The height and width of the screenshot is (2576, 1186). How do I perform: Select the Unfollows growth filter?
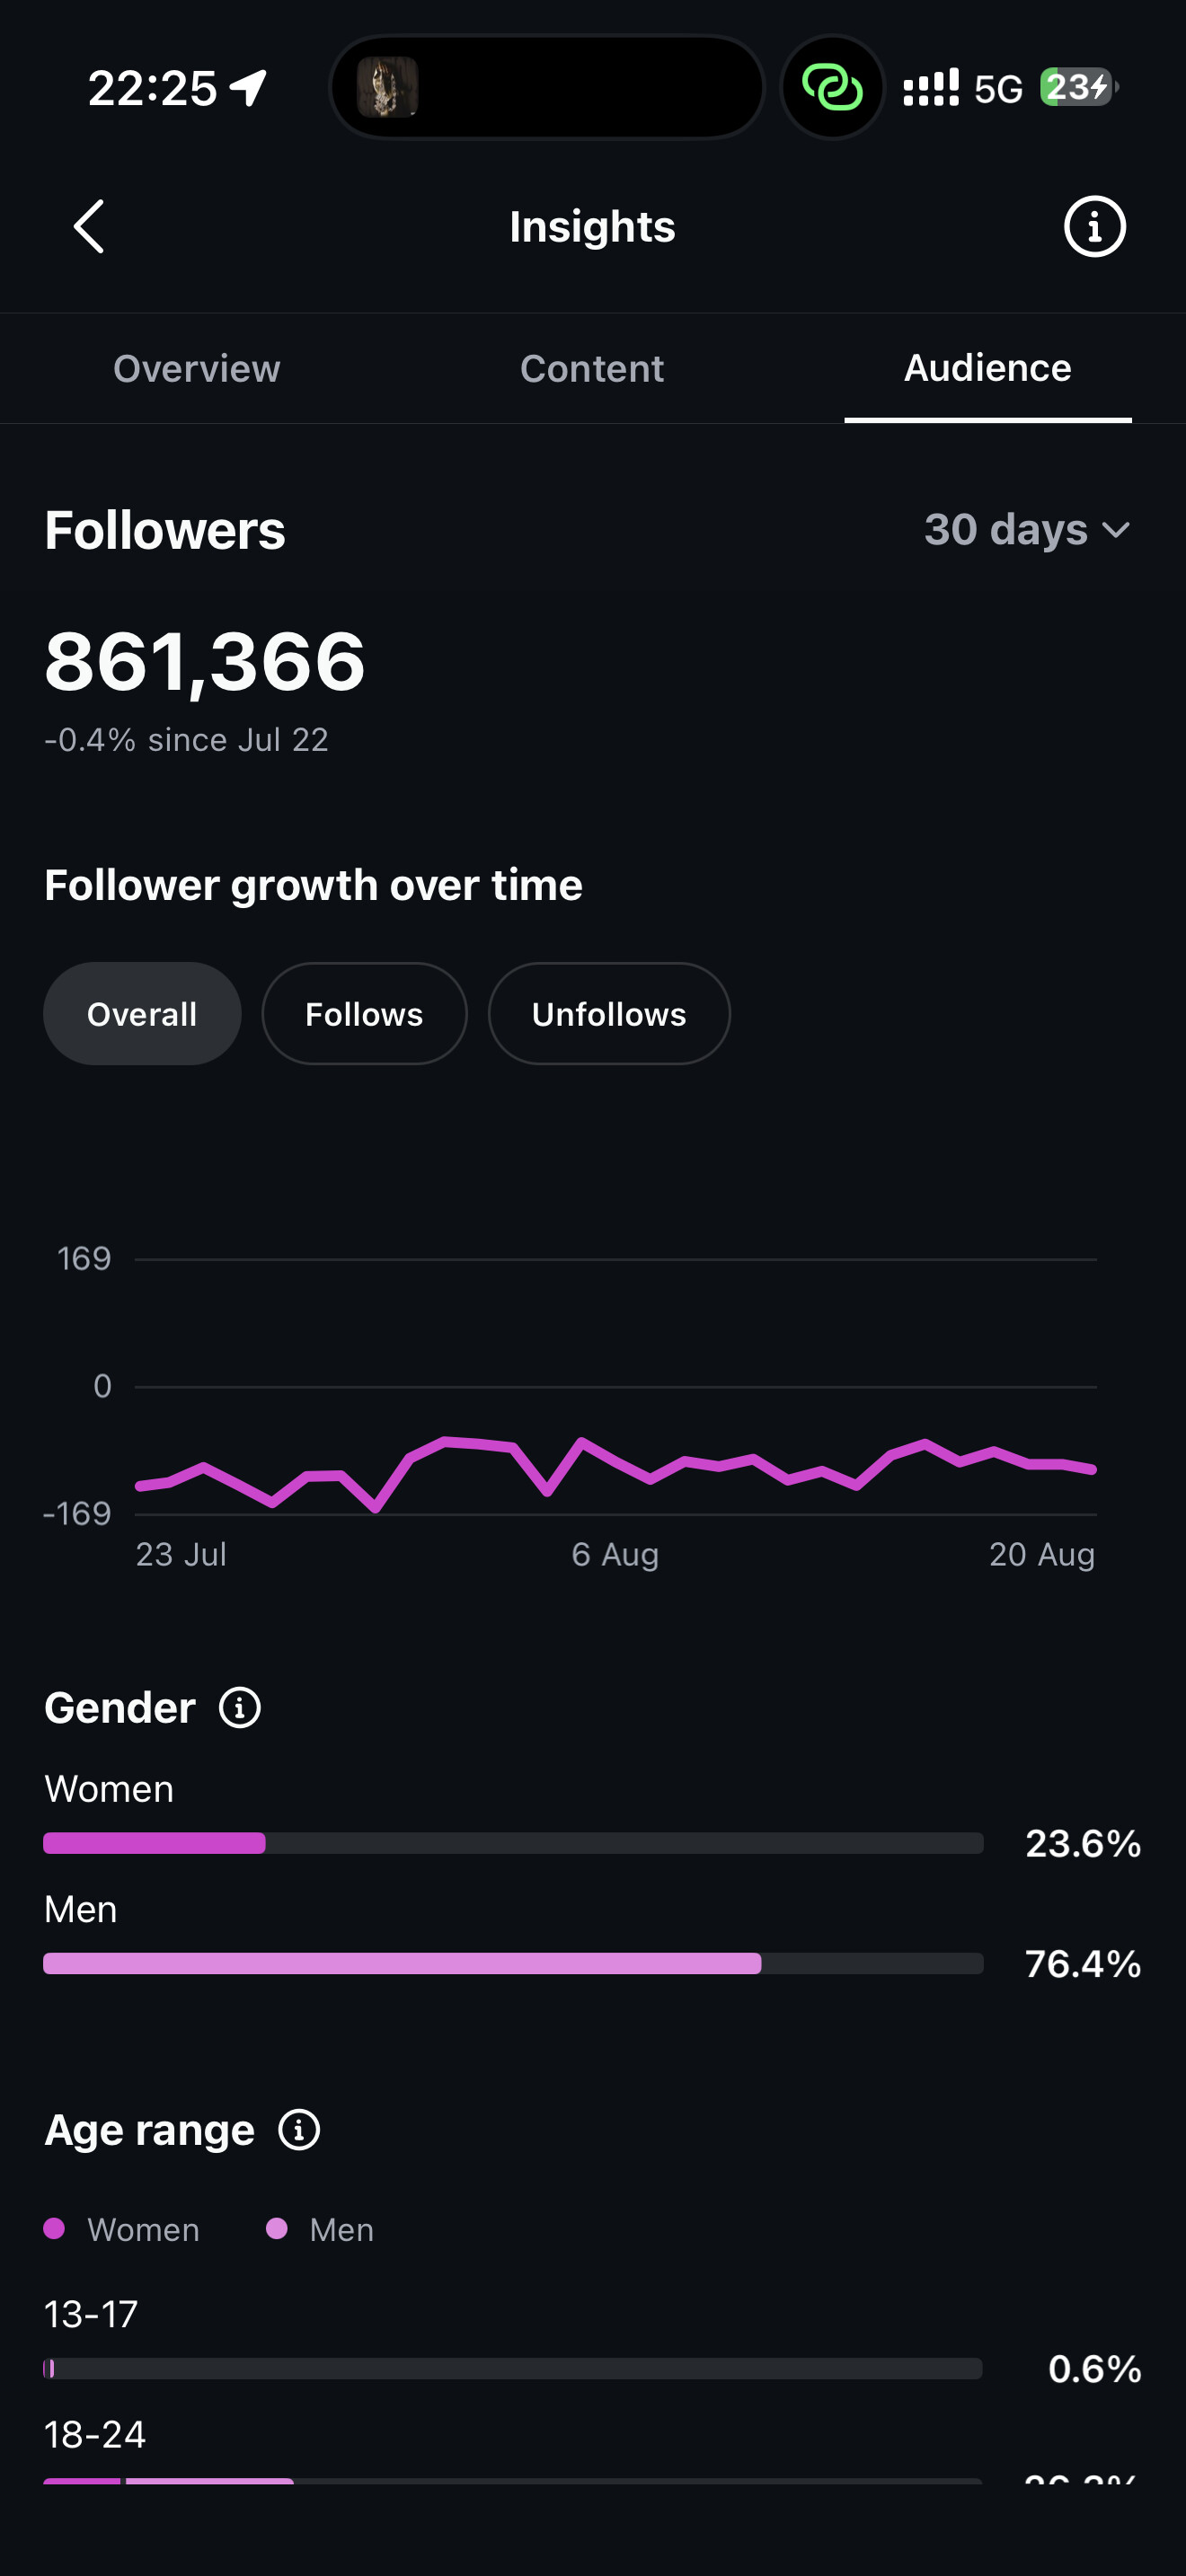(609, 1014)
